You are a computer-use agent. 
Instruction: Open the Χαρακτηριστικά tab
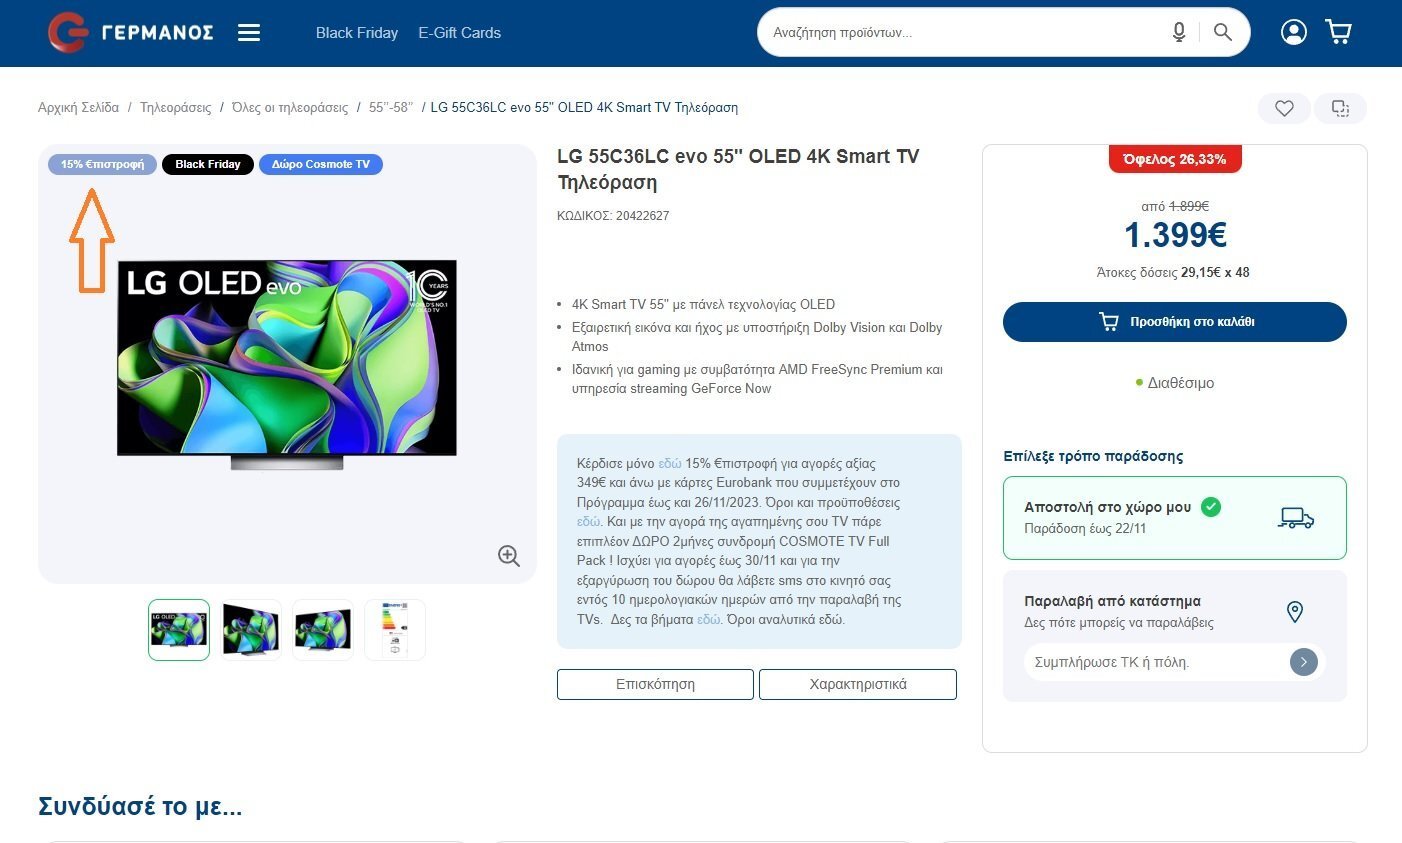click(x=858, y=684)
